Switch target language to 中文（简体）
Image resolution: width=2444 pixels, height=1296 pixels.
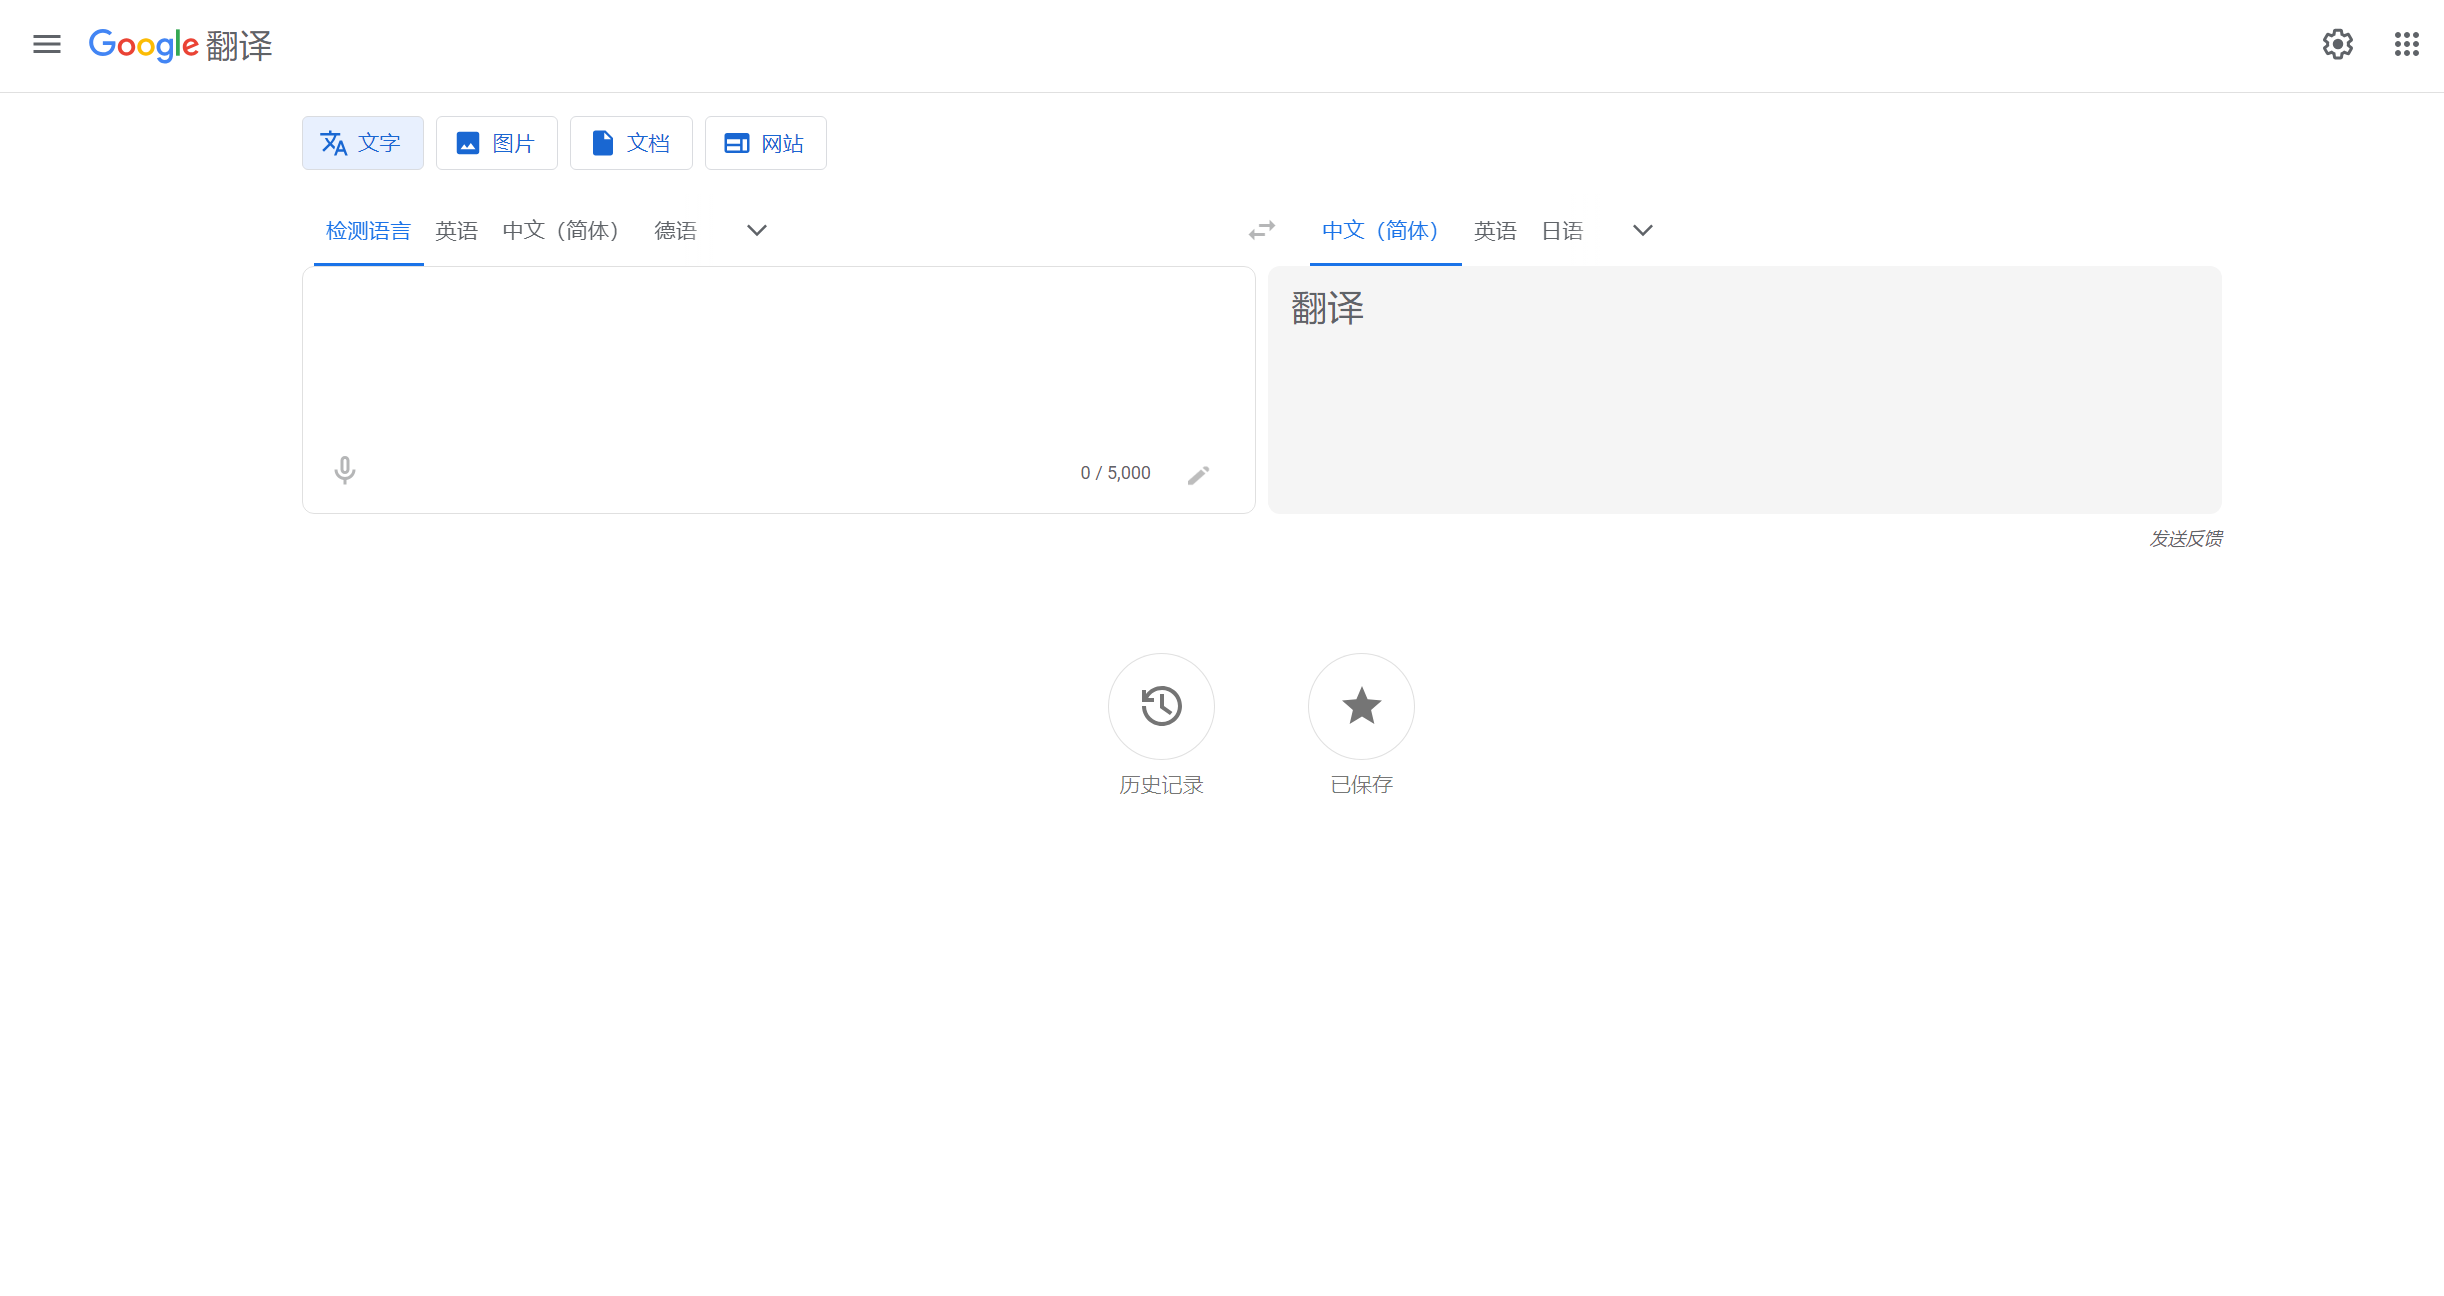point(1383,230)
